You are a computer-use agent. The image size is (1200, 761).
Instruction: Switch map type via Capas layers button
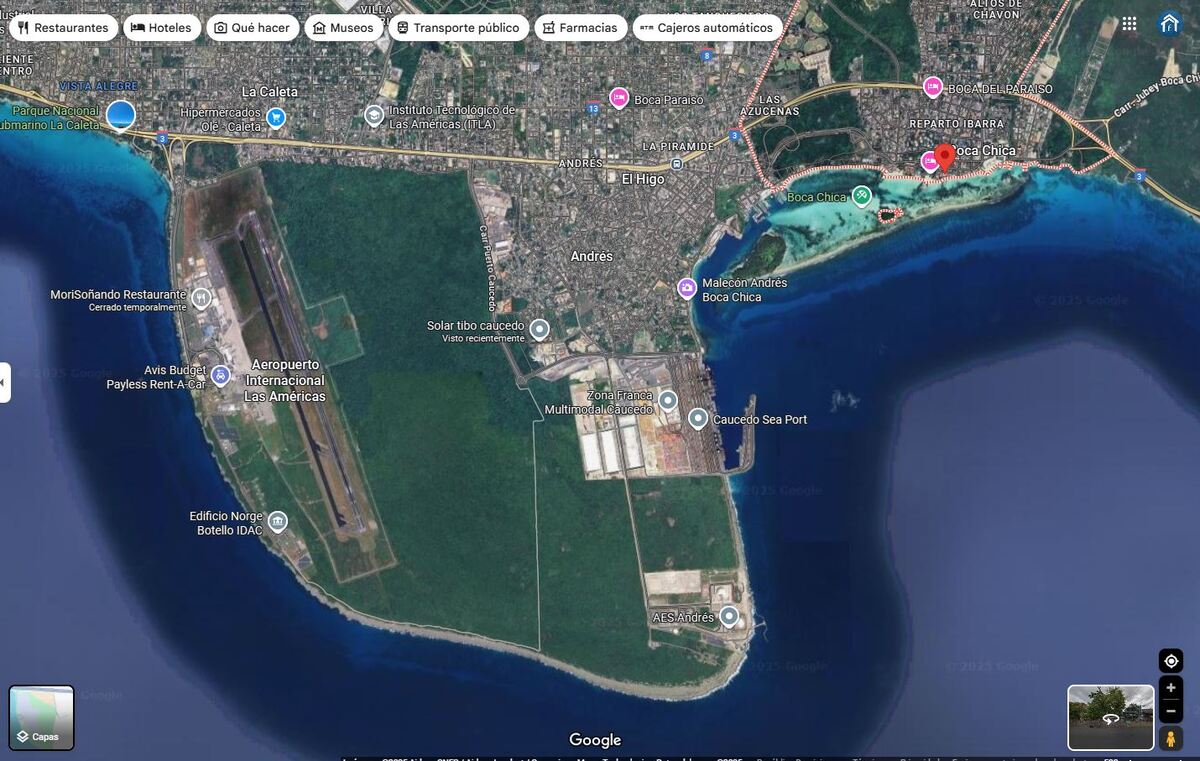[42, 717]
